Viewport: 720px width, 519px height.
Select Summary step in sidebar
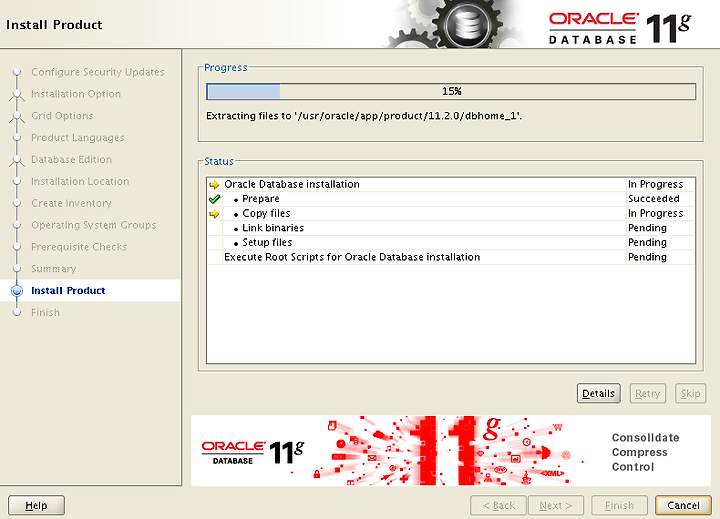pos(53,269)
